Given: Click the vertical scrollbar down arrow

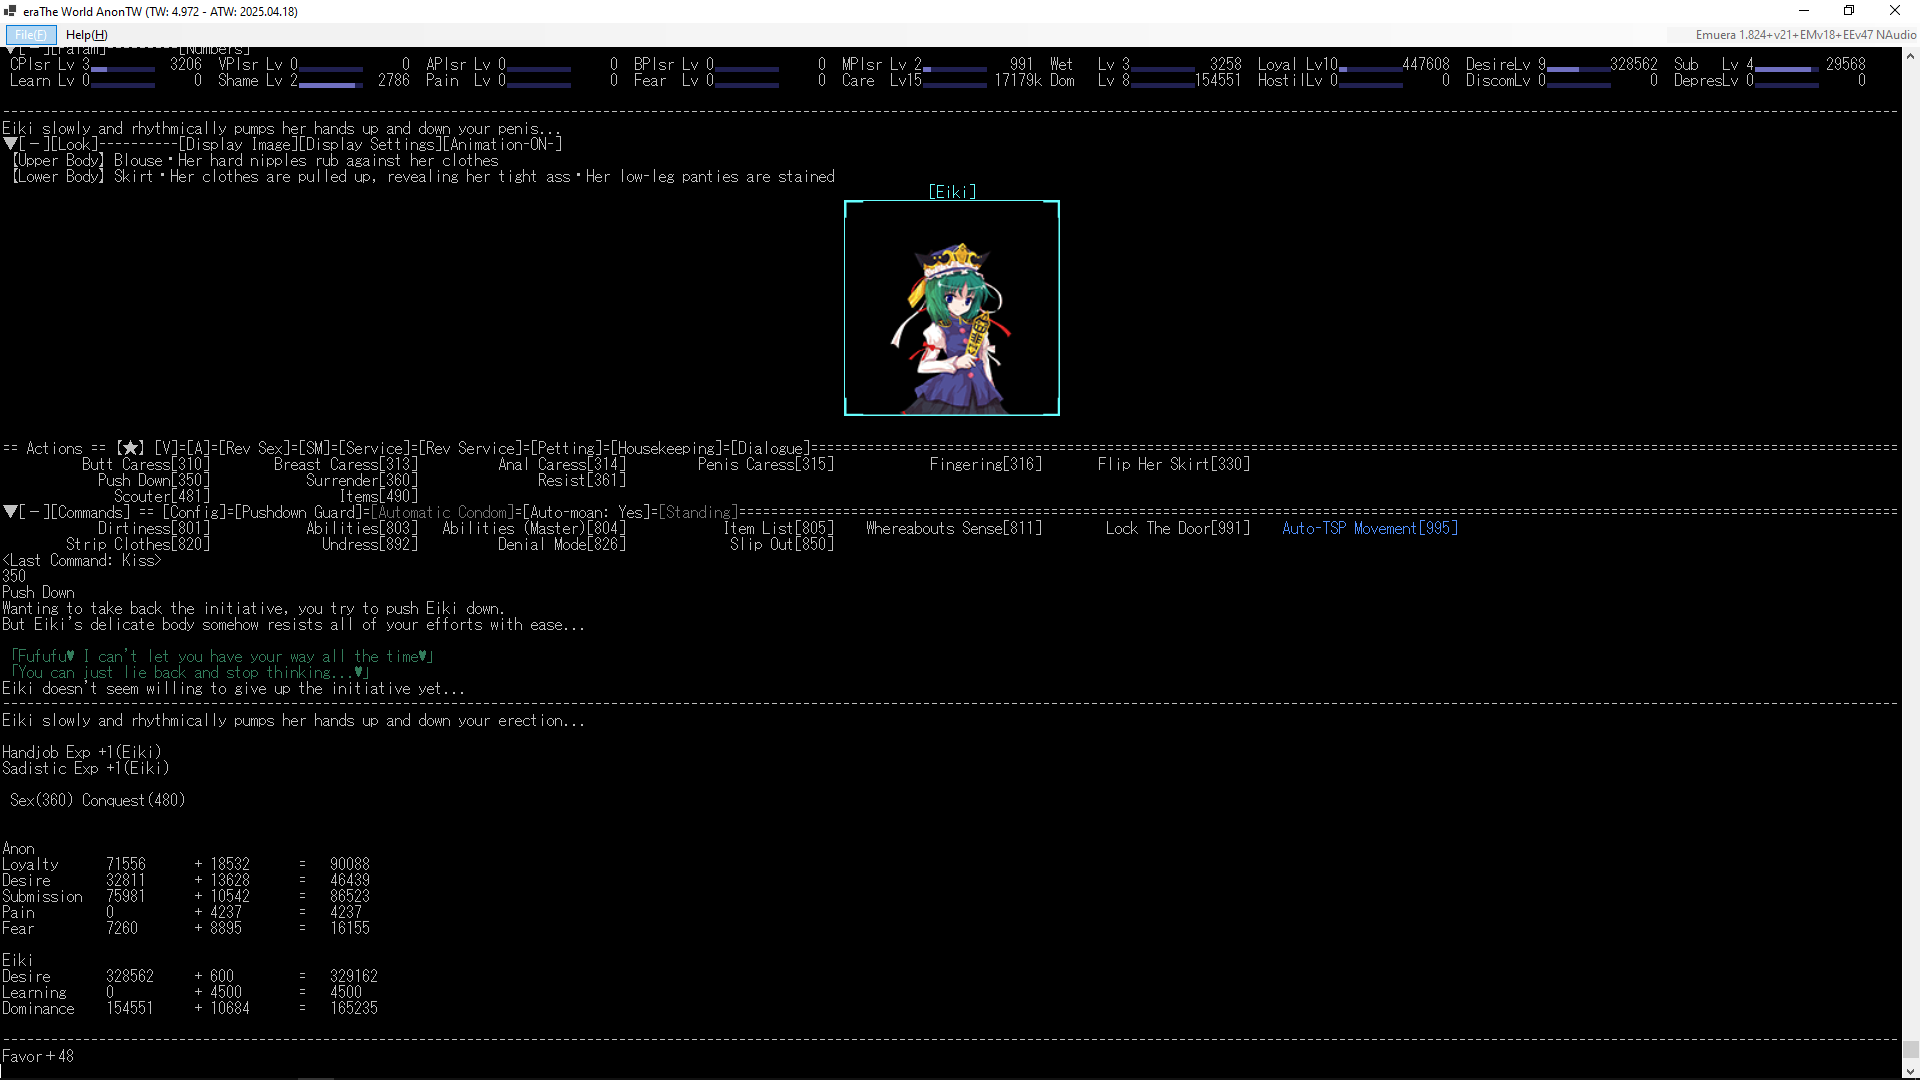Looking at the screenshot, I should click(1910, 1072).
